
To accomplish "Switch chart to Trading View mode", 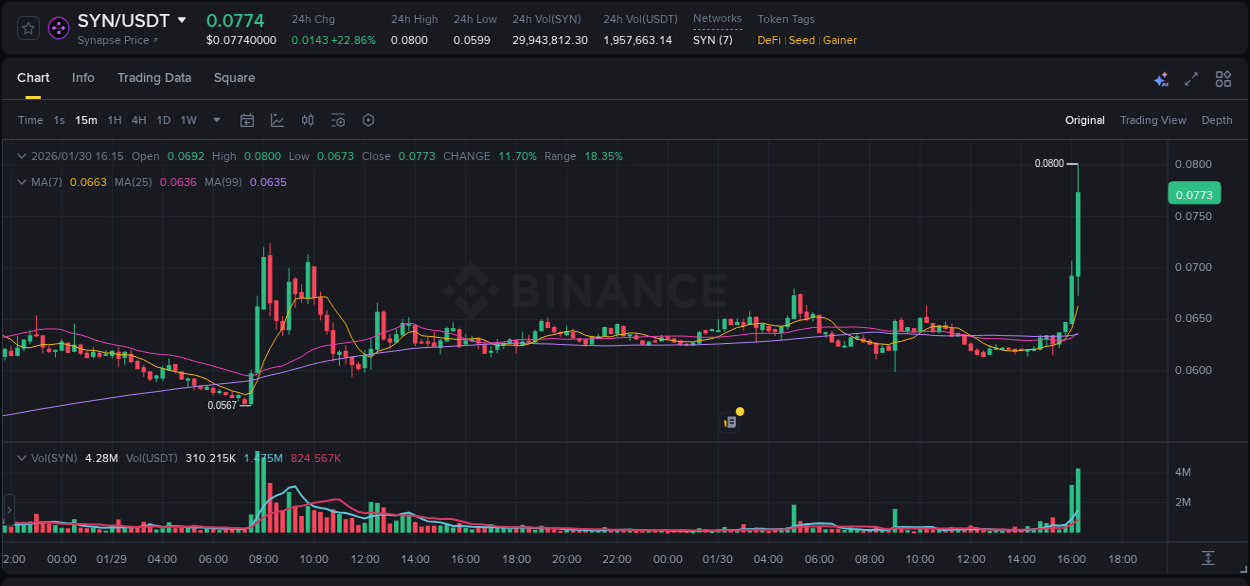I will (1153, 120).
